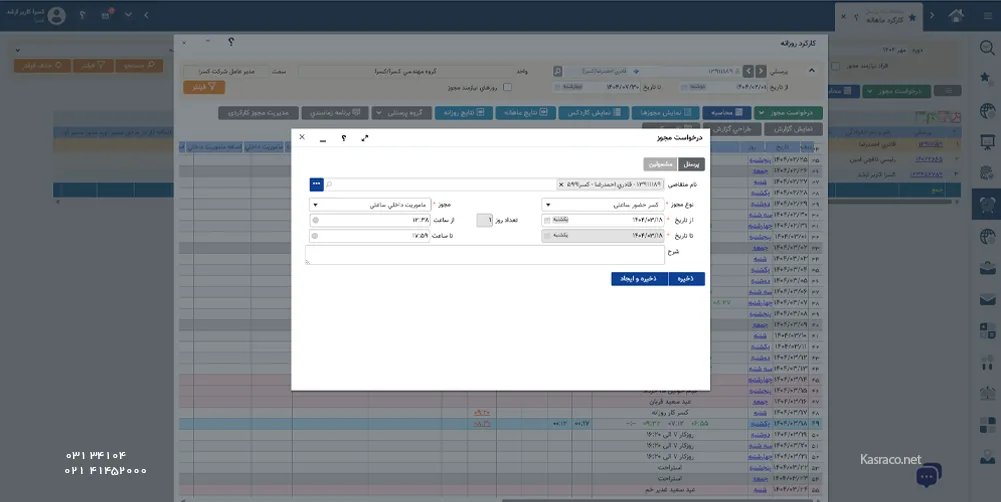Viewport: 1001px width, 502px height.
Task: Open the calendar picker for the از تاریخ field
Action: click(546, 220)
